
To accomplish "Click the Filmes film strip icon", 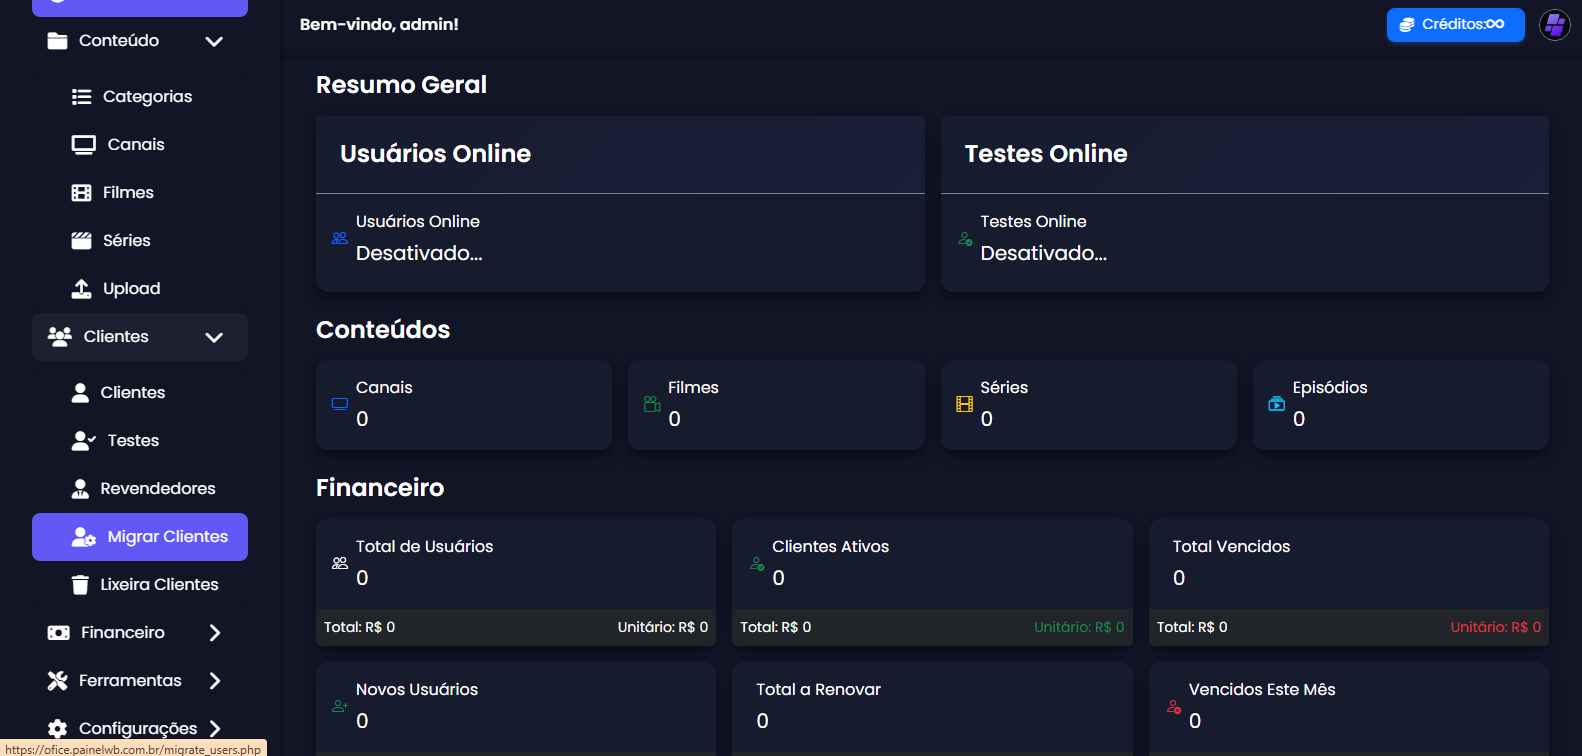I will coord(81,193).
